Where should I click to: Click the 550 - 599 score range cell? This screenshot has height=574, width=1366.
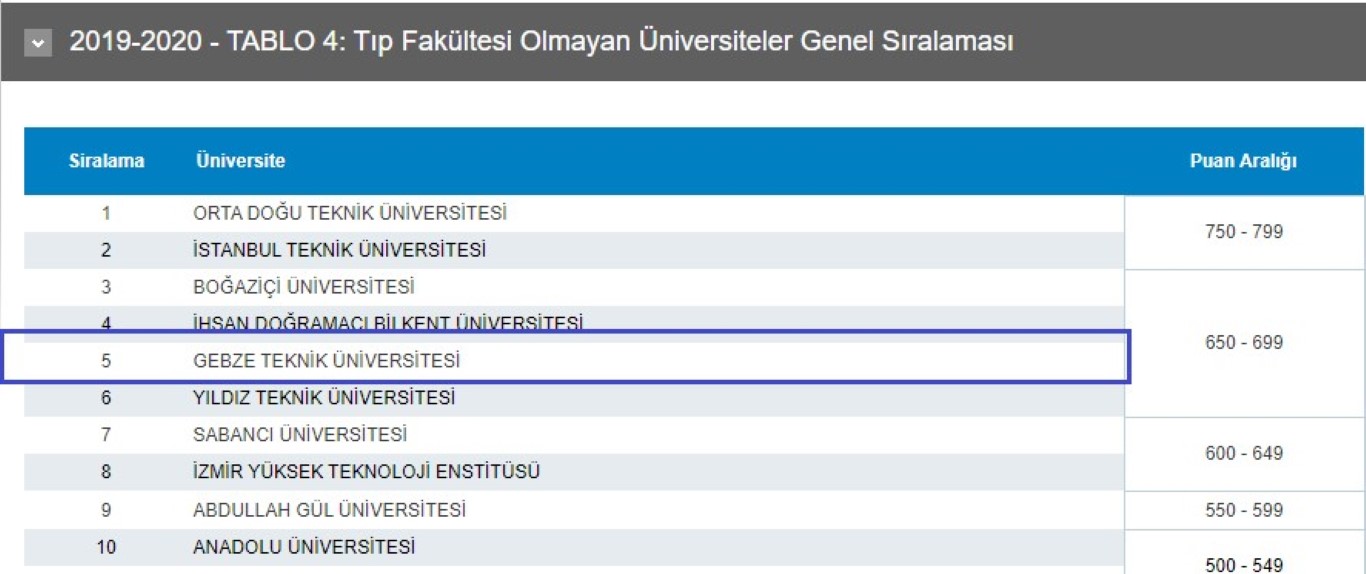pos(1244,510)
